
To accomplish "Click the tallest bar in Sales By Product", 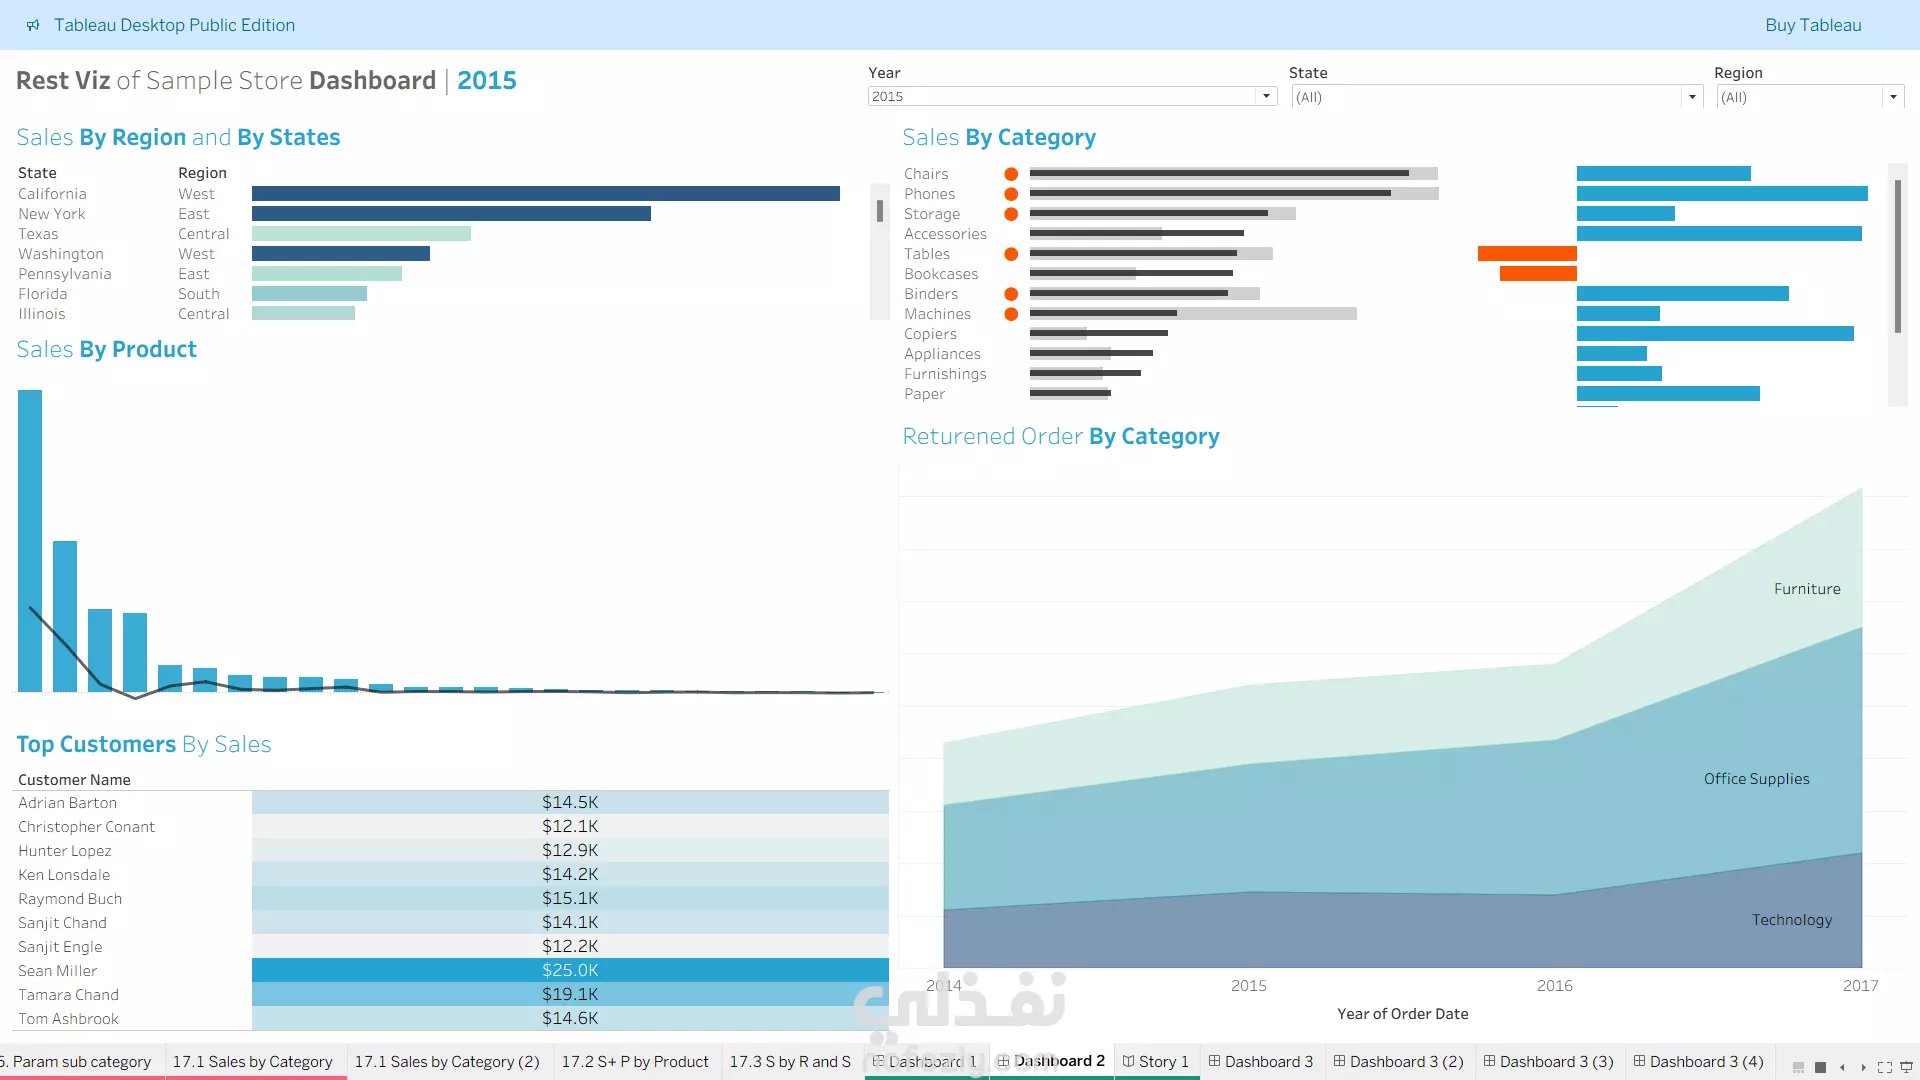I will point(30,540).
